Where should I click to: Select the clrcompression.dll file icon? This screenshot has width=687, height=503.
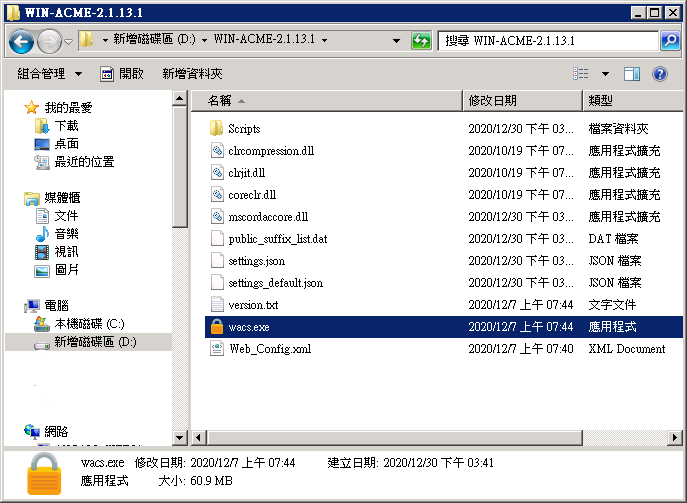217,150
